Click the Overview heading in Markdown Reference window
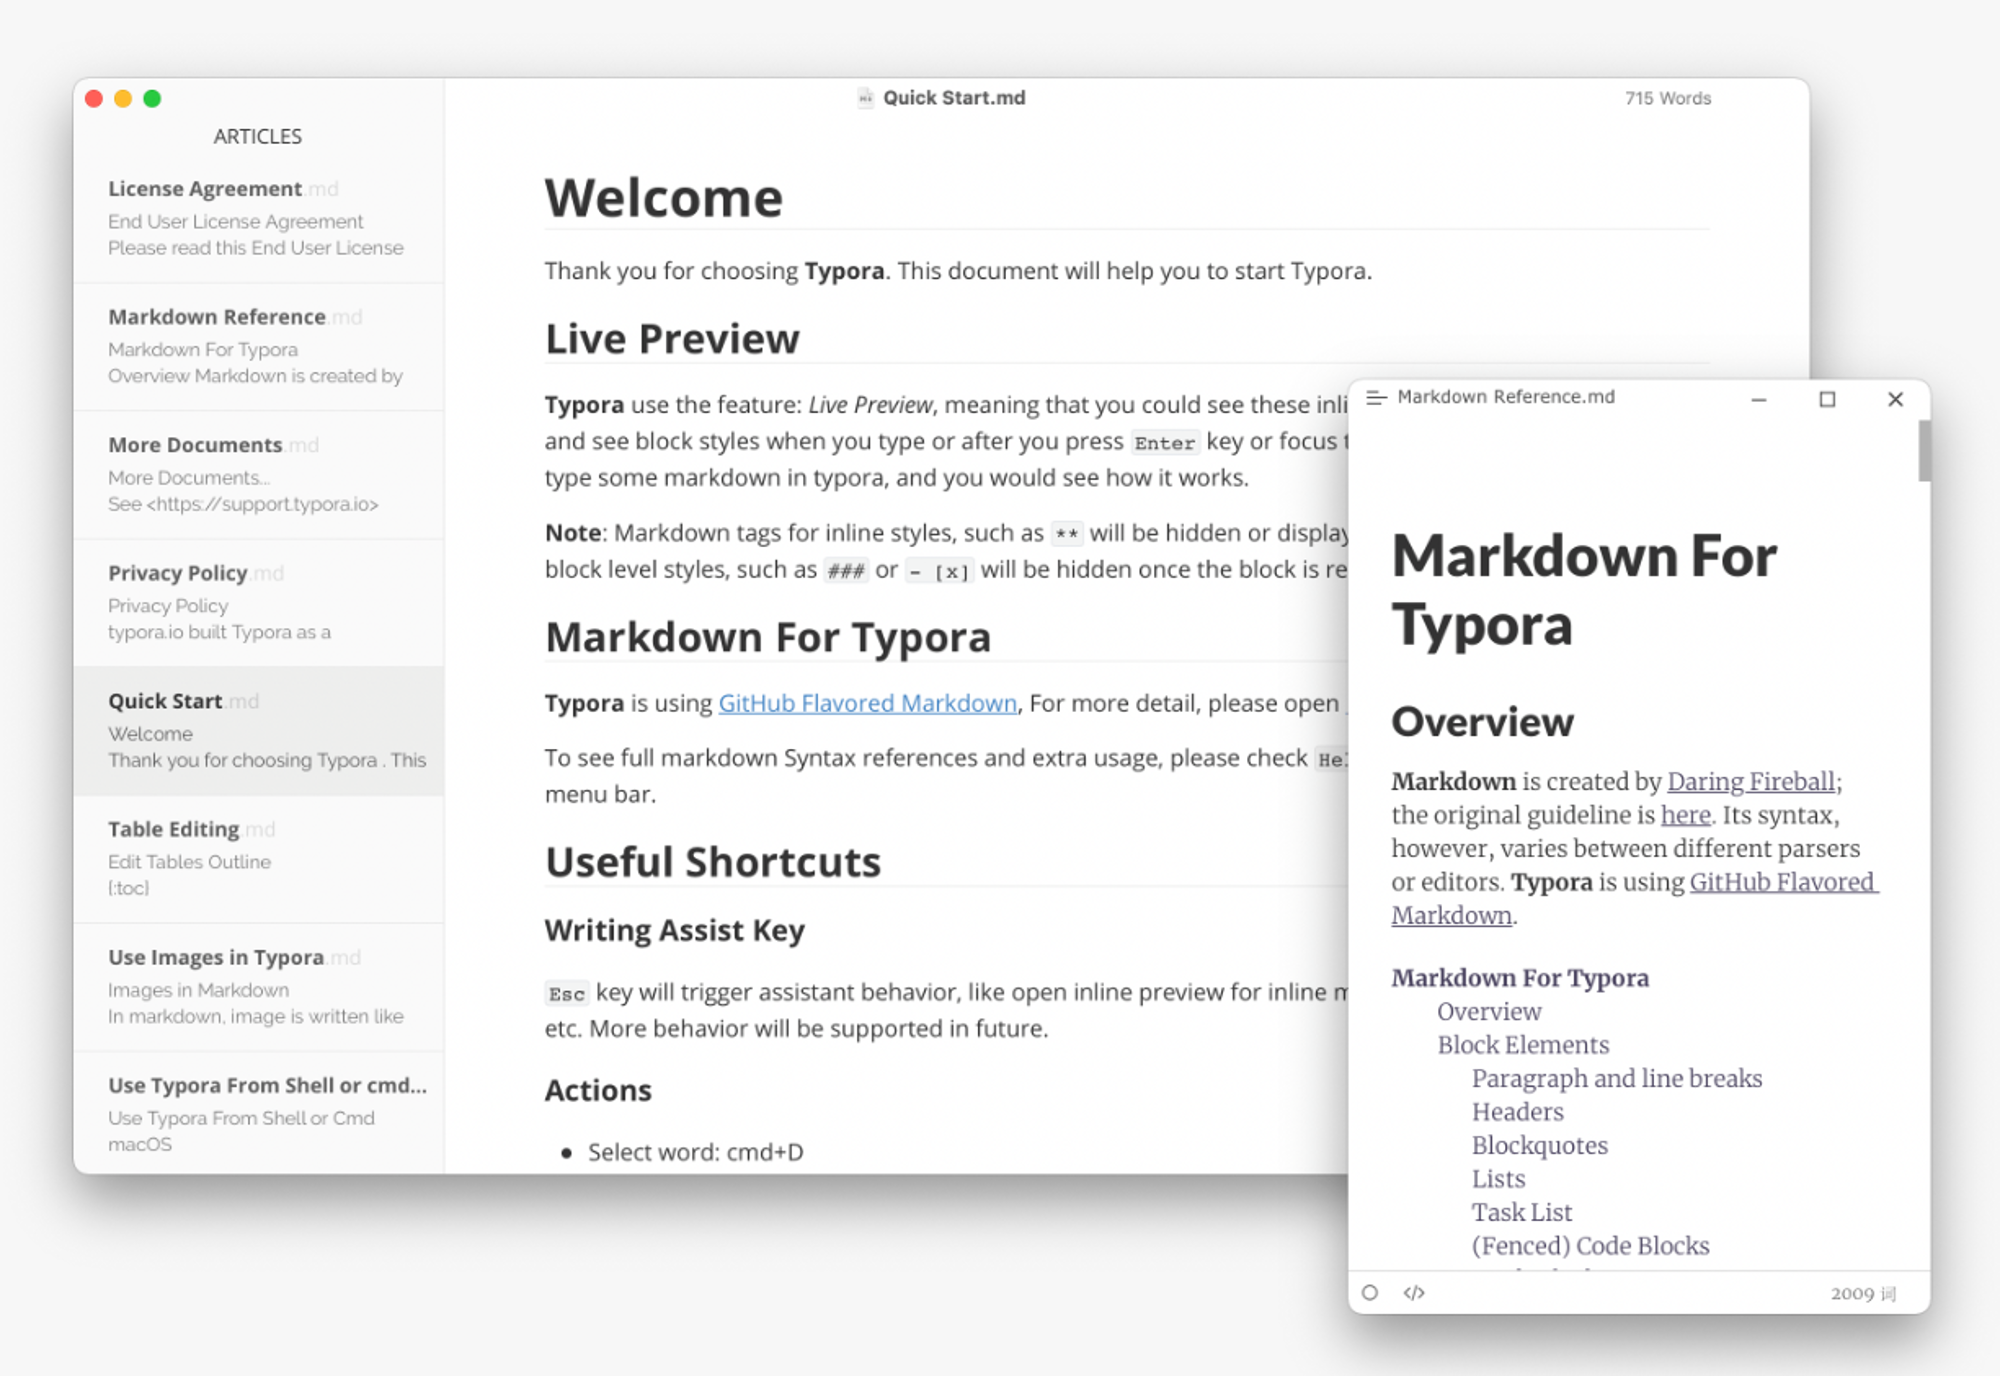 coord(1482,722)
